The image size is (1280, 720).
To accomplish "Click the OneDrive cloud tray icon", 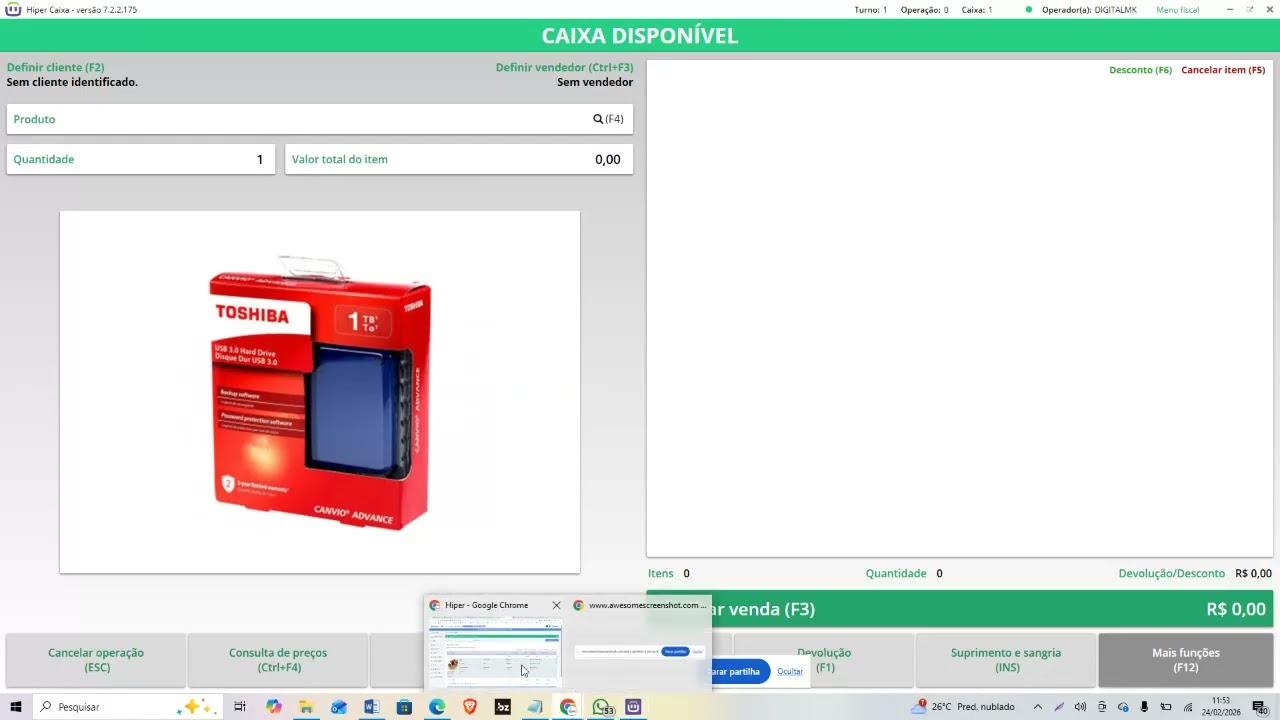I will tap(1123, 707).
